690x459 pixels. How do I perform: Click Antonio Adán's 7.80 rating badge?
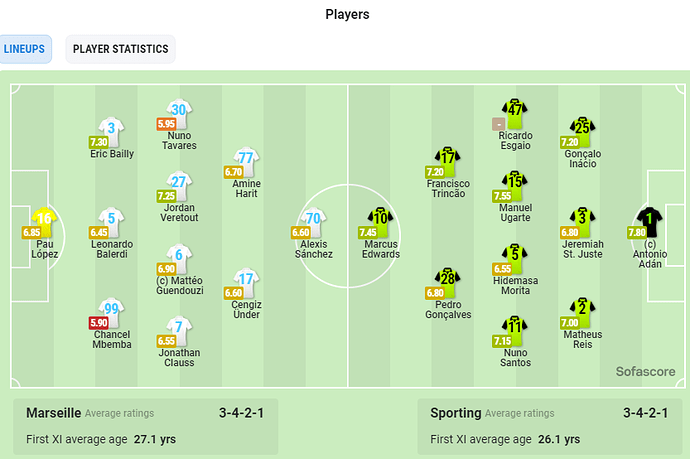(637, 232)
